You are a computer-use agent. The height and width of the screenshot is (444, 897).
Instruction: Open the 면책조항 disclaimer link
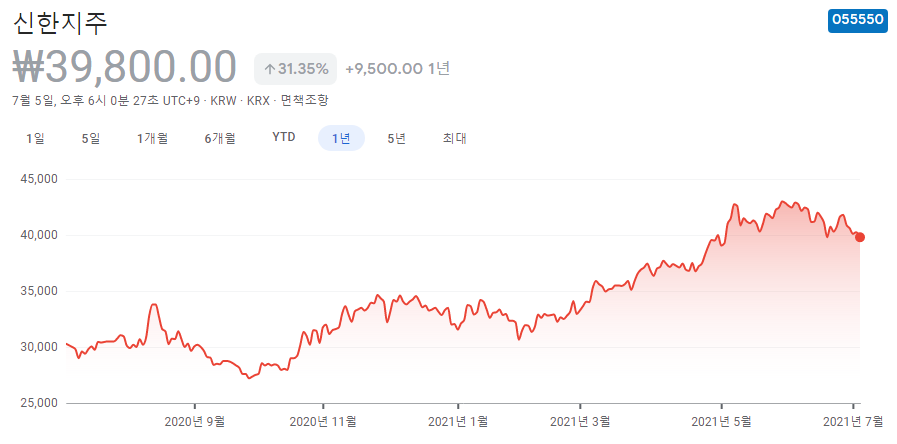(x=305, y=101)
